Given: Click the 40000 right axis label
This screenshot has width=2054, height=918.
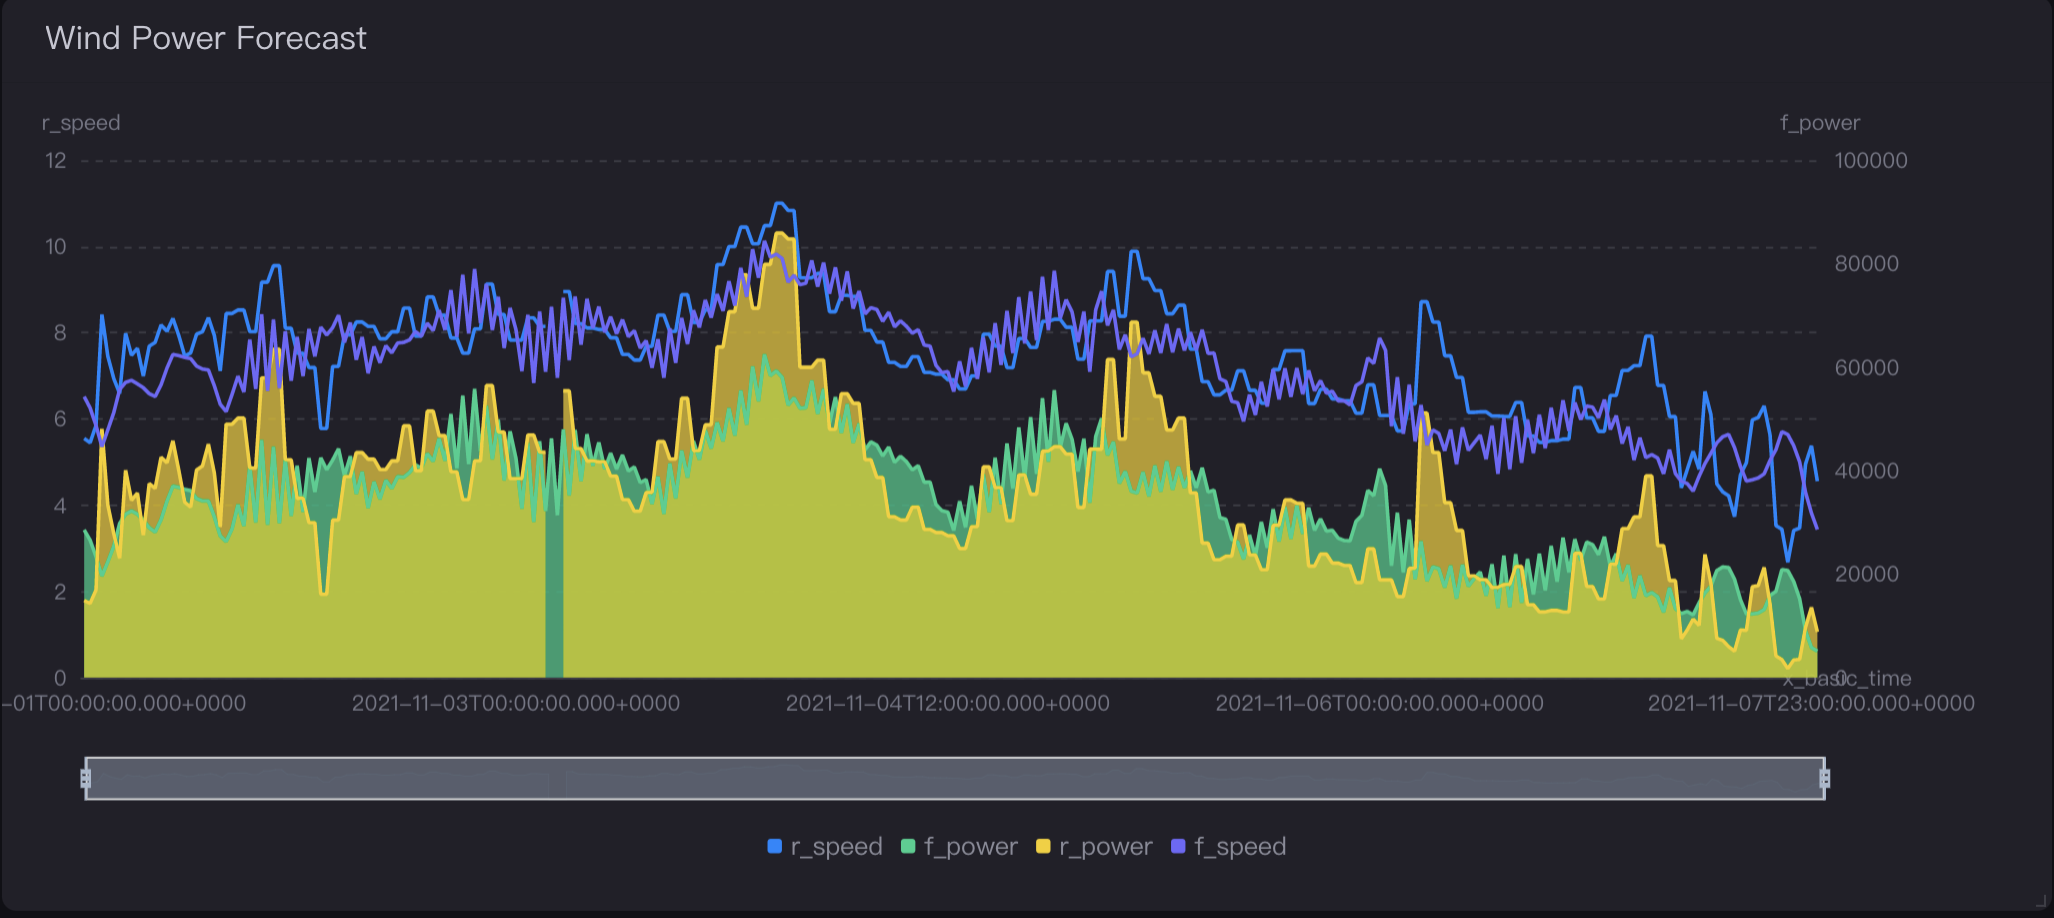Looking at the screenshot, I should [1866, 471].
